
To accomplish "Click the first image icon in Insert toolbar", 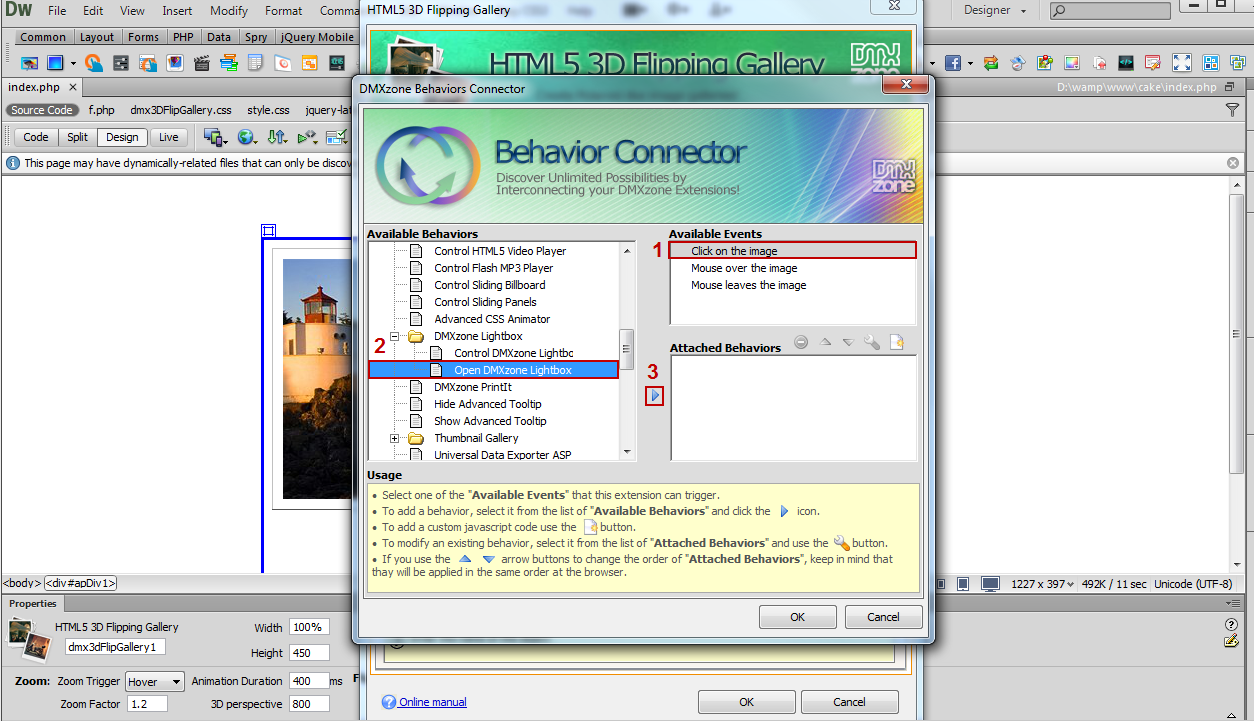I will [30, 63].
